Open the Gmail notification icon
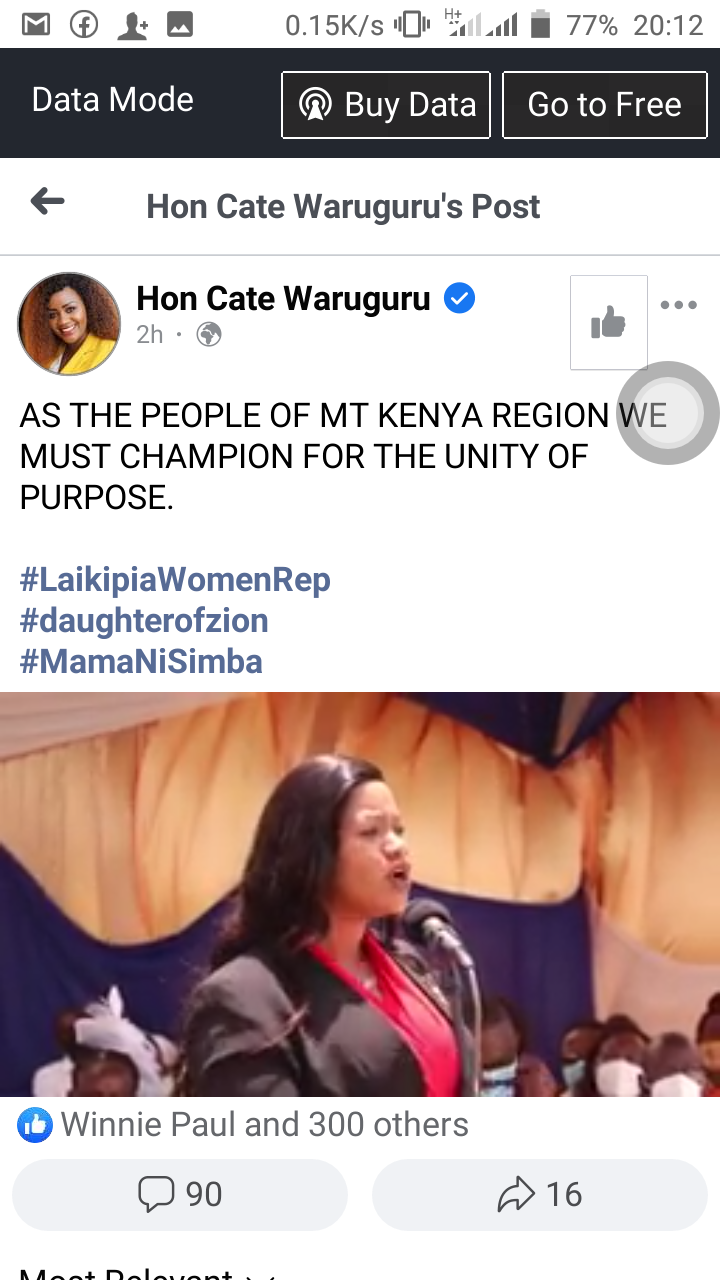 pos(36,24)
